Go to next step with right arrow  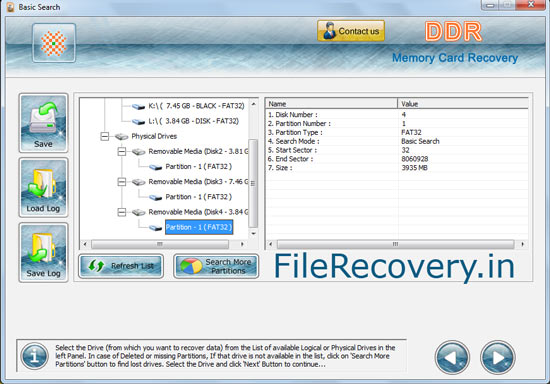tap(498, 357)
